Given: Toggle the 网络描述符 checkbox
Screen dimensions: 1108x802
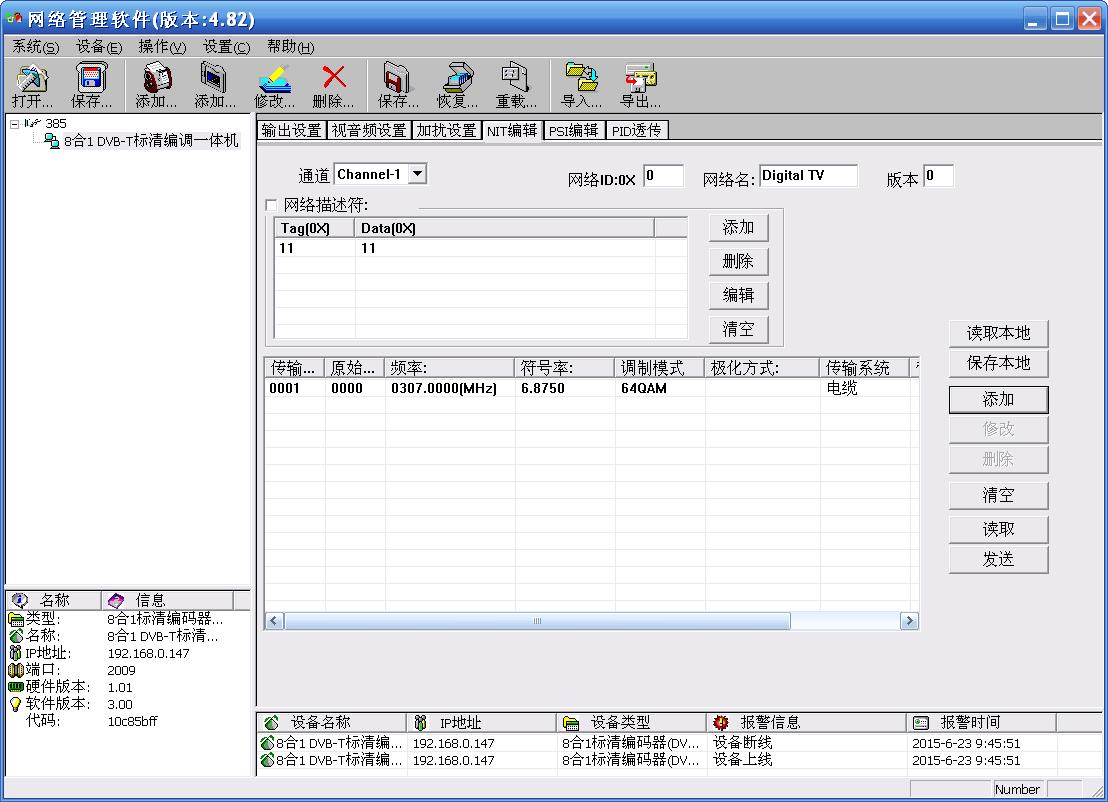Looking at the screenshot, I should (271, 205).
